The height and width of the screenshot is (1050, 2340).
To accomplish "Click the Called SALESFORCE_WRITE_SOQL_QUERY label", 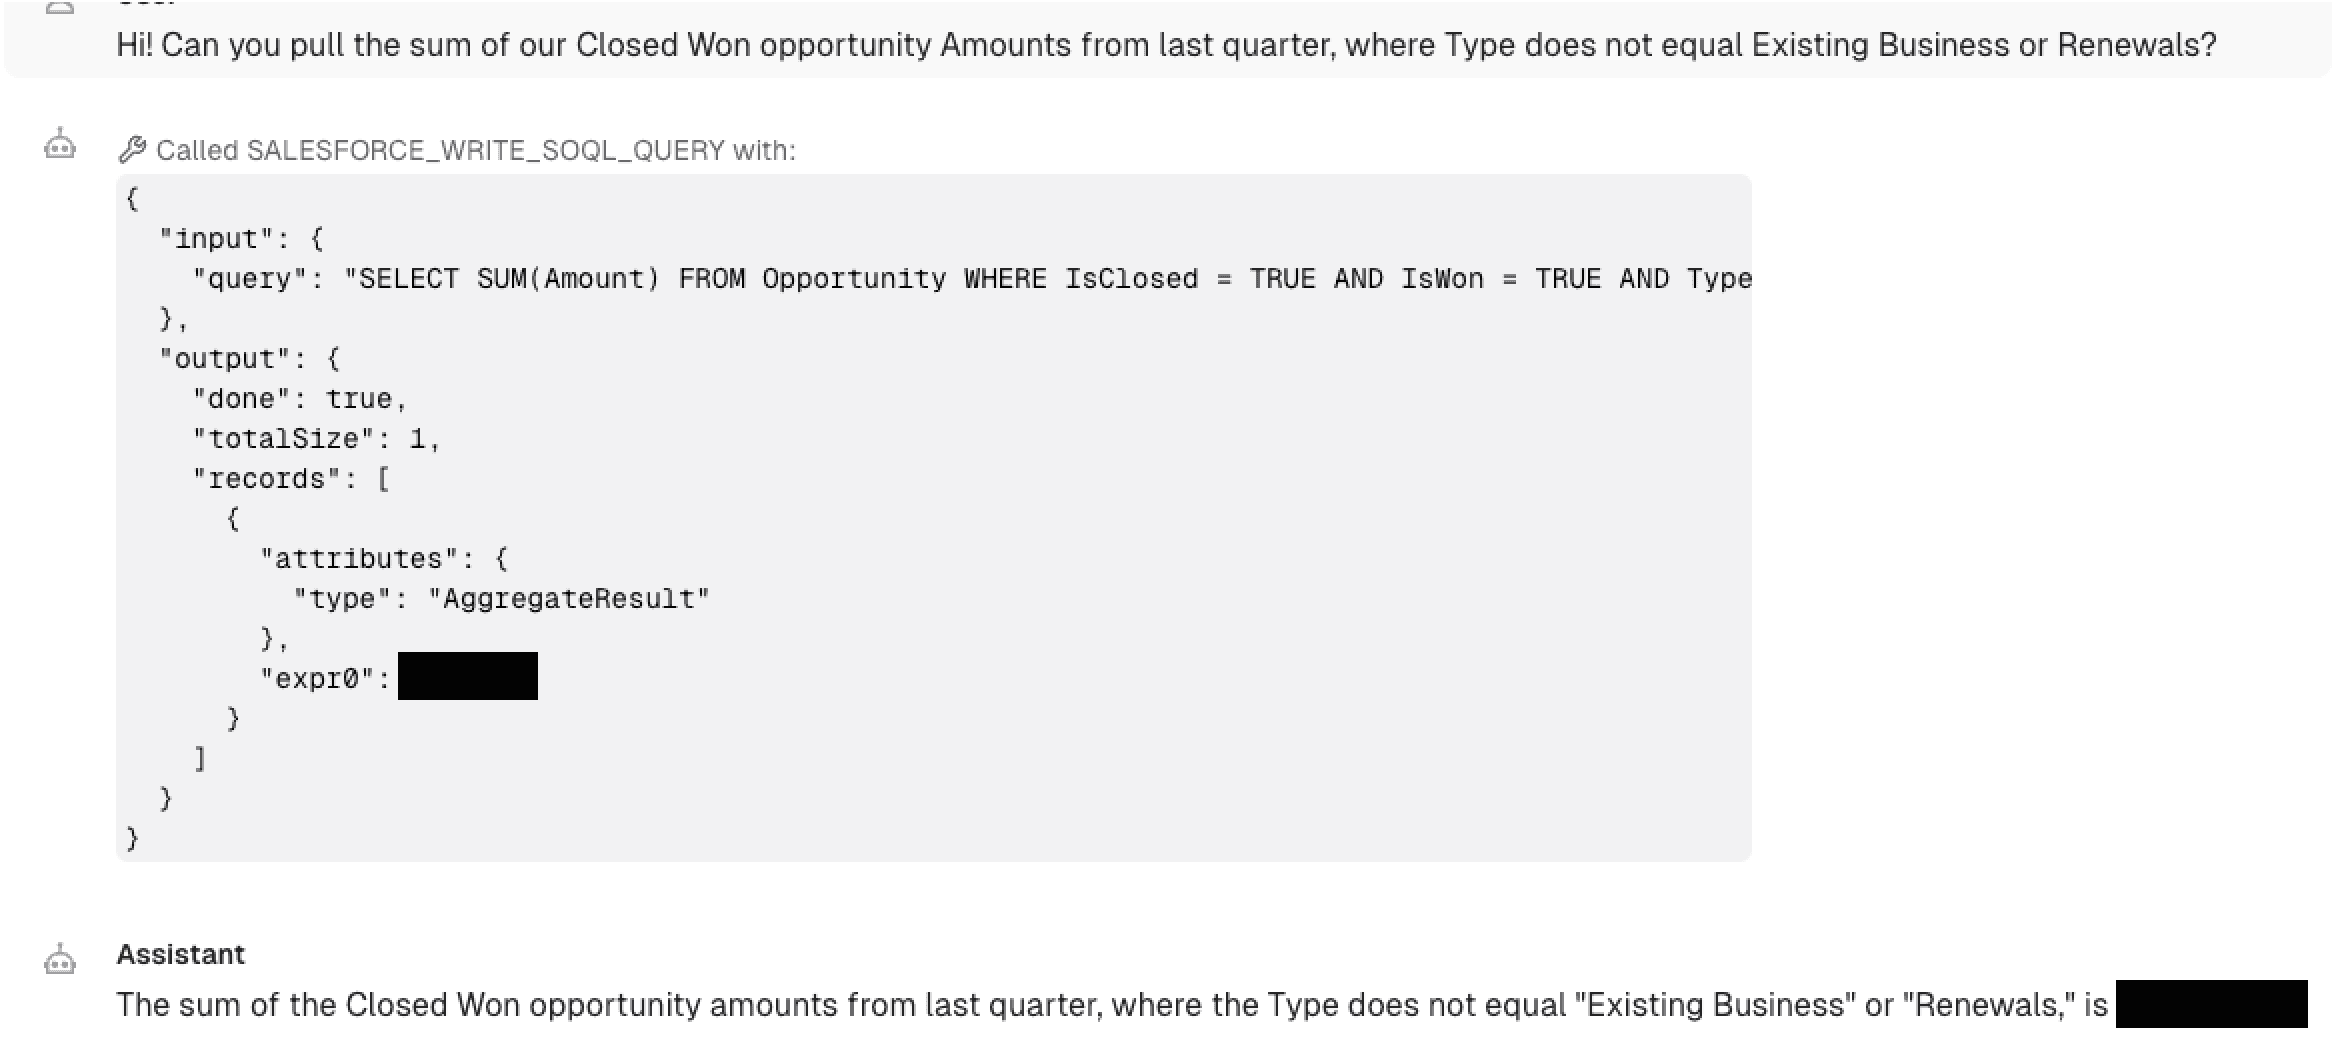I will 475,150.
